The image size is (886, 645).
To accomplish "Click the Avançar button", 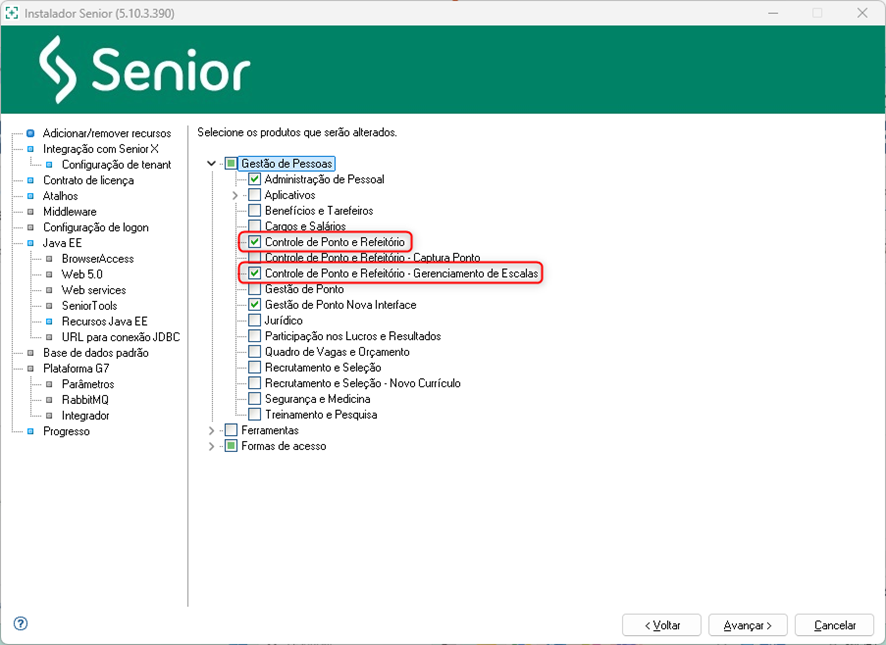I will (x=748, y=625).
